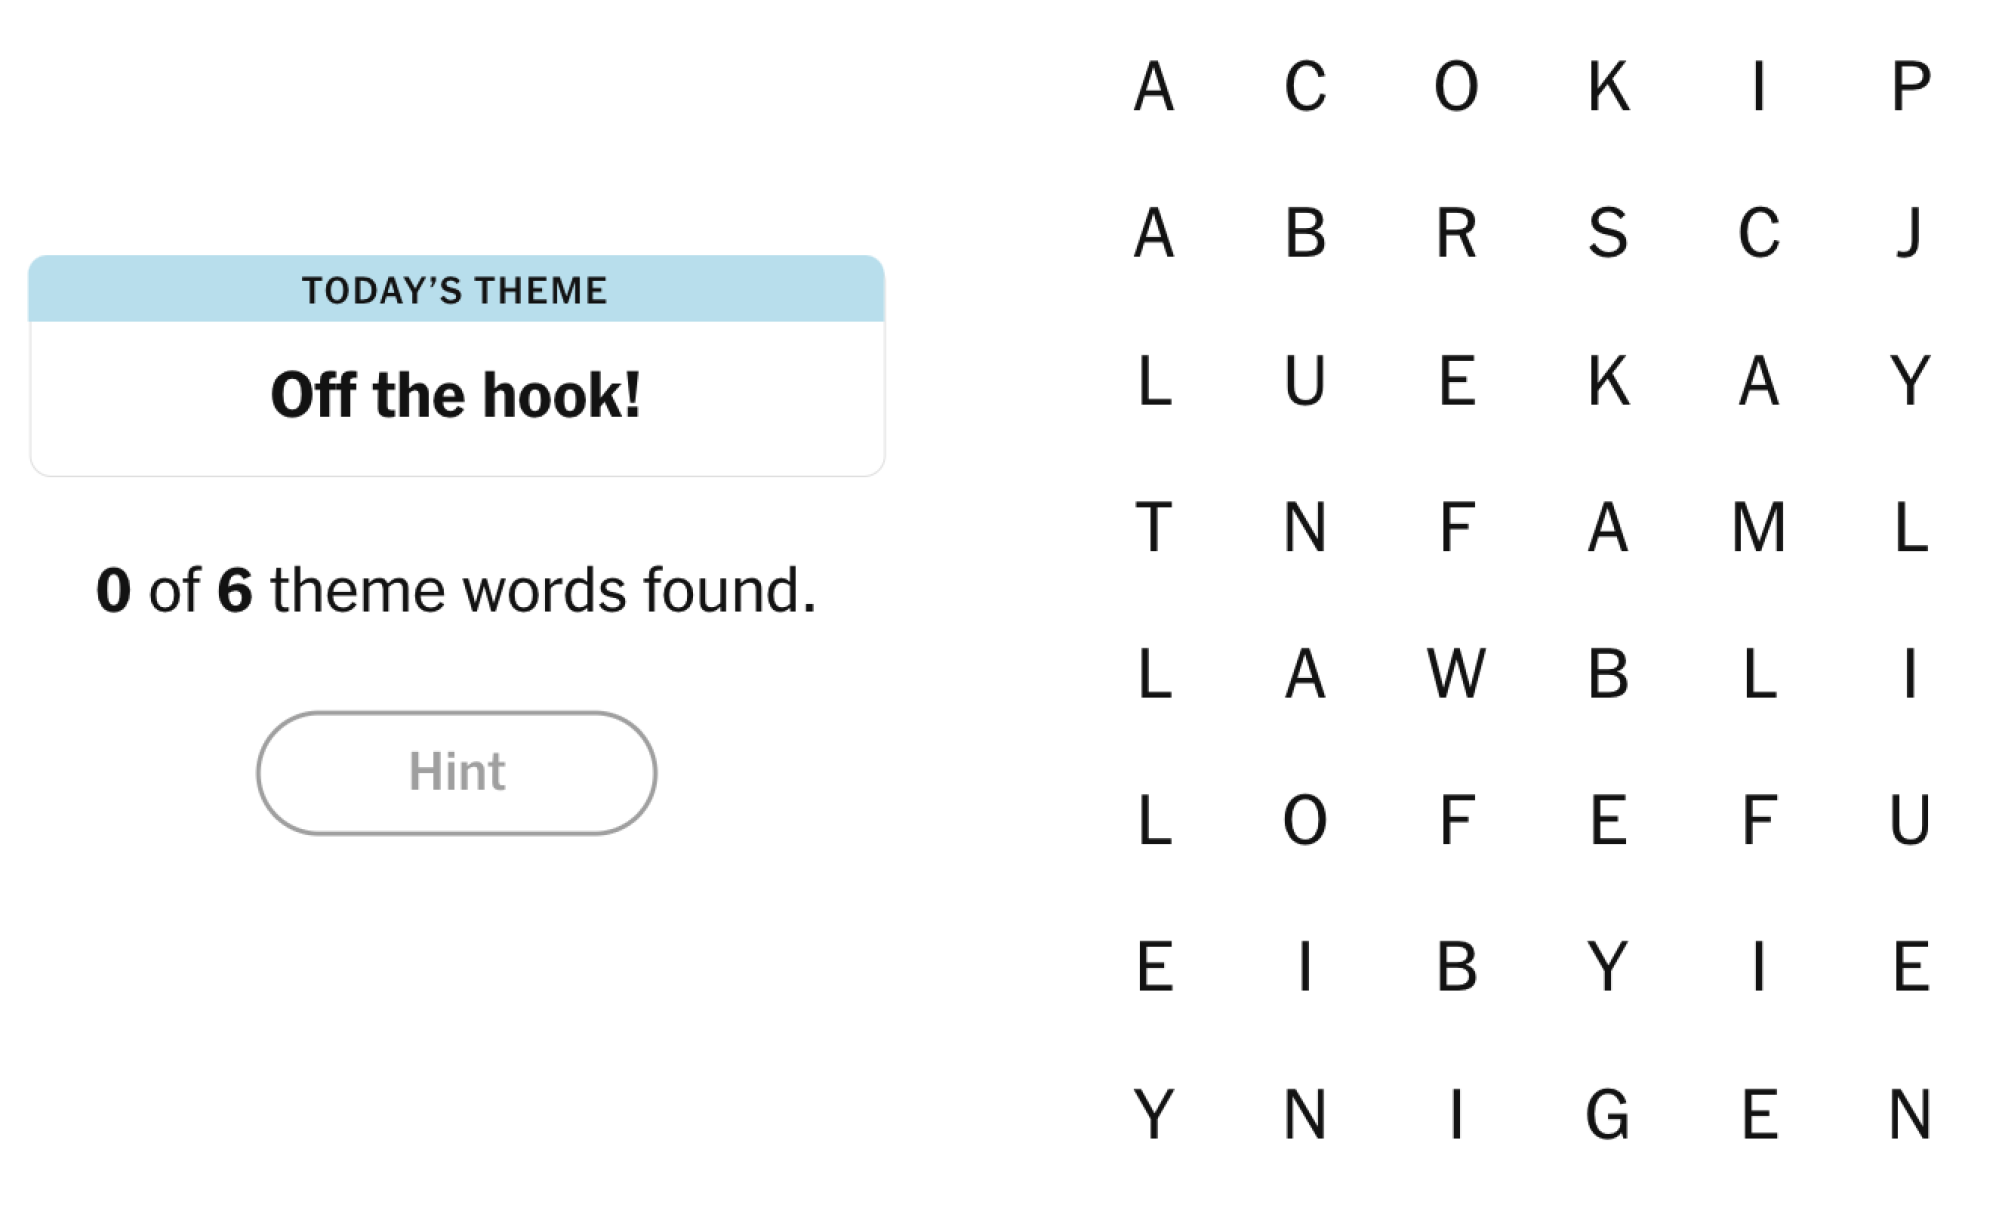Select the U between L and E
Viewport: 1999px width, 1205px height.
click(1305, 380)
